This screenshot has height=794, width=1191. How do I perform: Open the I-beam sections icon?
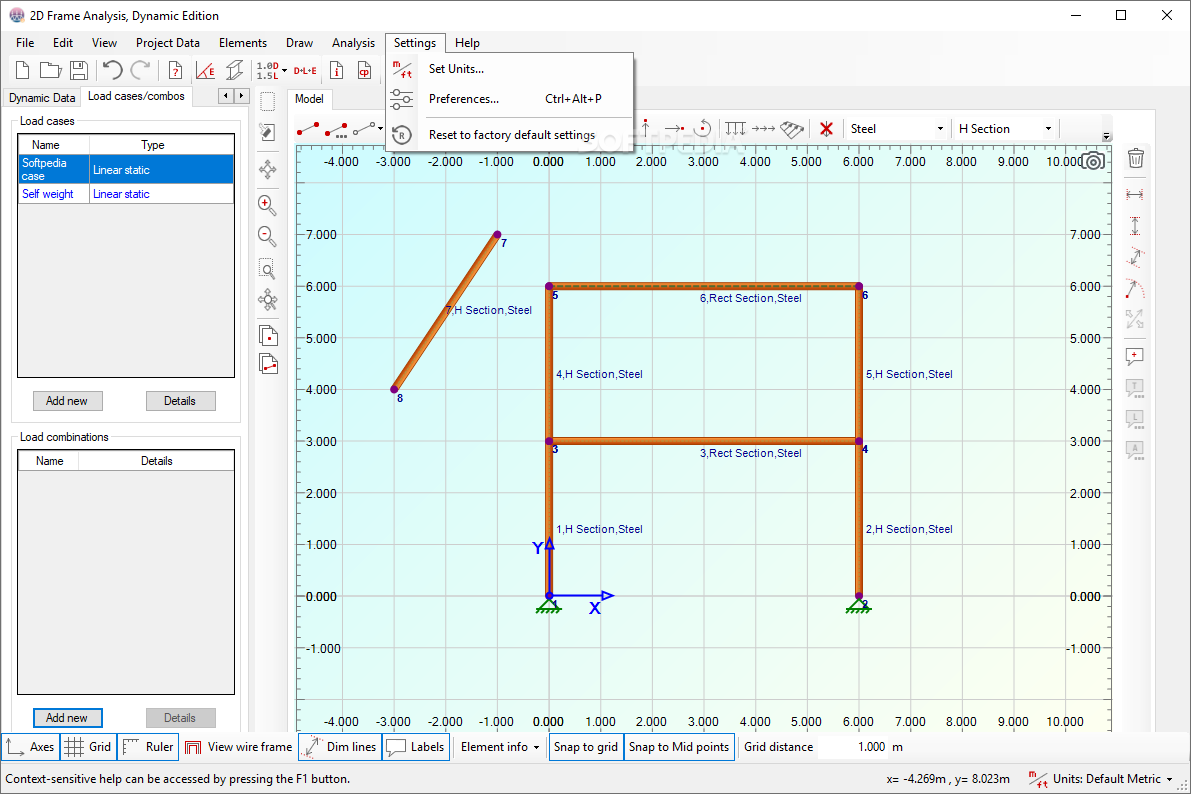(235, 71)
